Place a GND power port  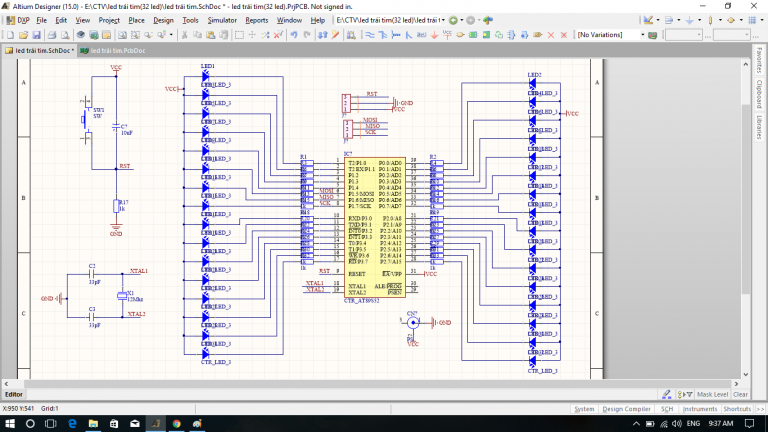(433, 34)
